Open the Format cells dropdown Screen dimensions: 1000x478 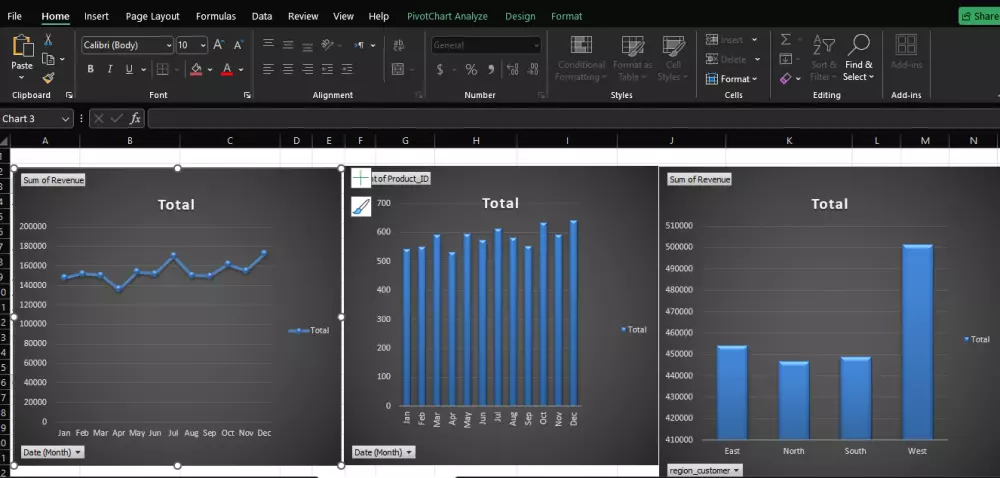[732, 79]
